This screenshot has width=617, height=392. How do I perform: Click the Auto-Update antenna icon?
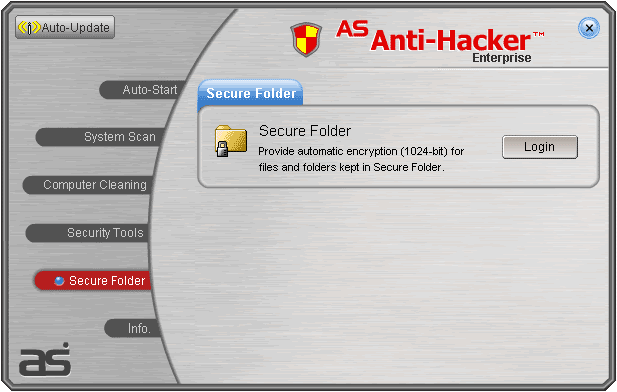[x=29, y=28]
